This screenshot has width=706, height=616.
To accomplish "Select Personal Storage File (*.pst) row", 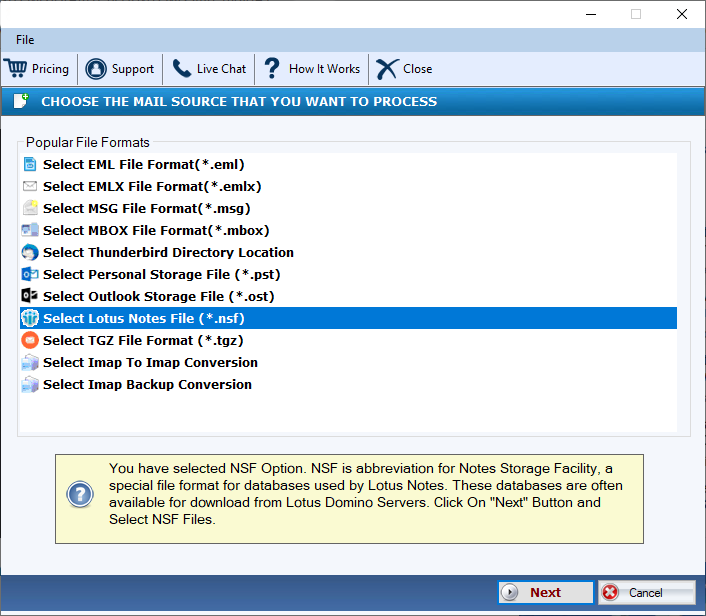I will pyautogui.click(x=348, y=274).
